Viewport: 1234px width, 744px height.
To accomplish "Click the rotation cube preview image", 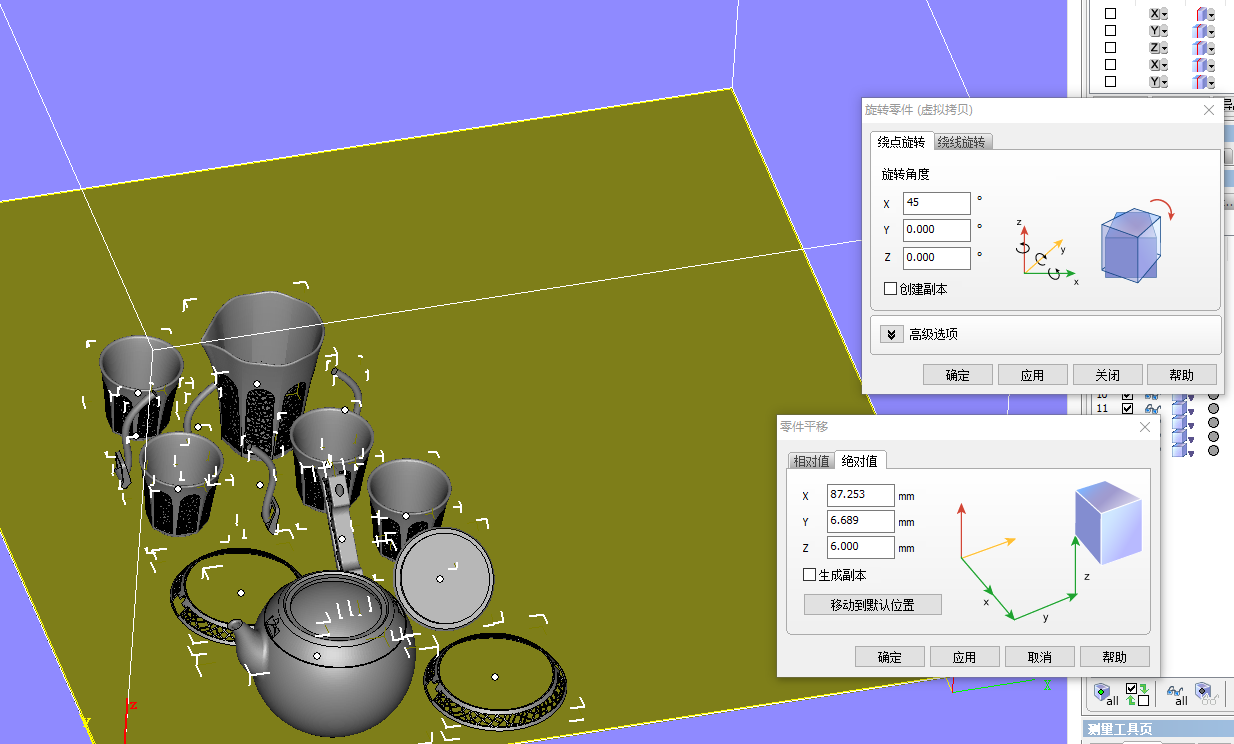I will (1137, 243).
